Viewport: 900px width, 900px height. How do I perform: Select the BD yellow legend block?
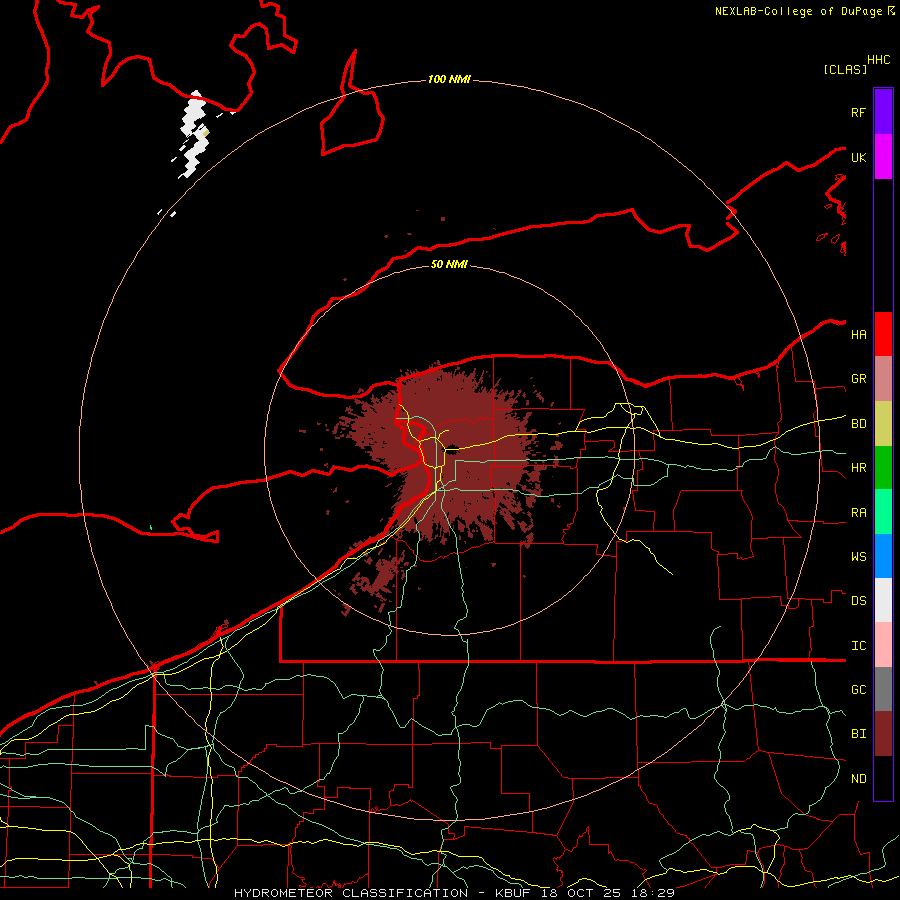(883, 424)
